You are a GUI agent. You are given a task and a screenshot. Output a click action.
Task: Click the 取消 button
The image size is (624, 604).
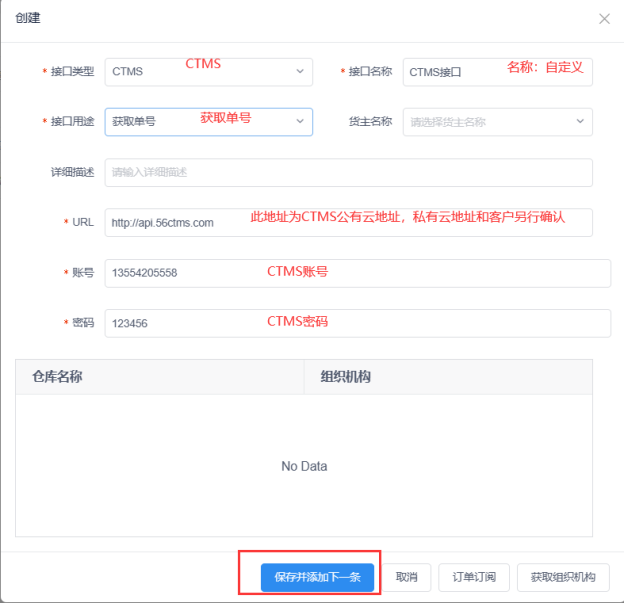click(406, 577)
